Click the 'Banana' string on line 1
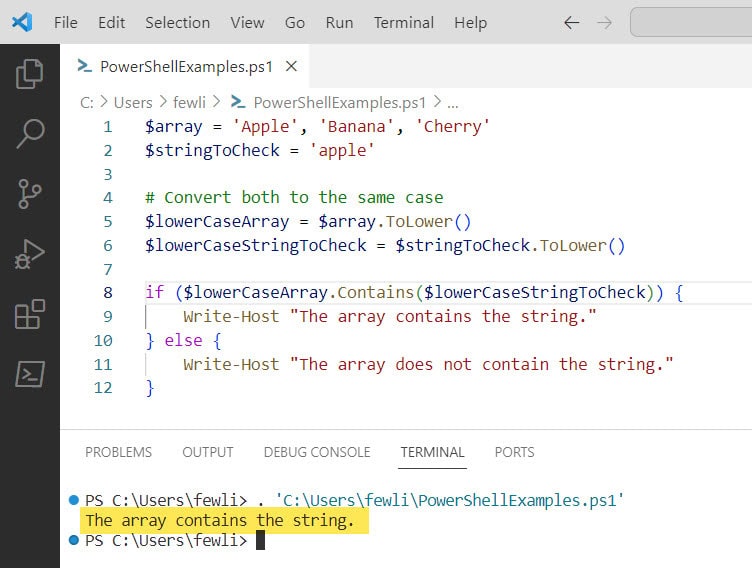752x568 pixels. 356,127
